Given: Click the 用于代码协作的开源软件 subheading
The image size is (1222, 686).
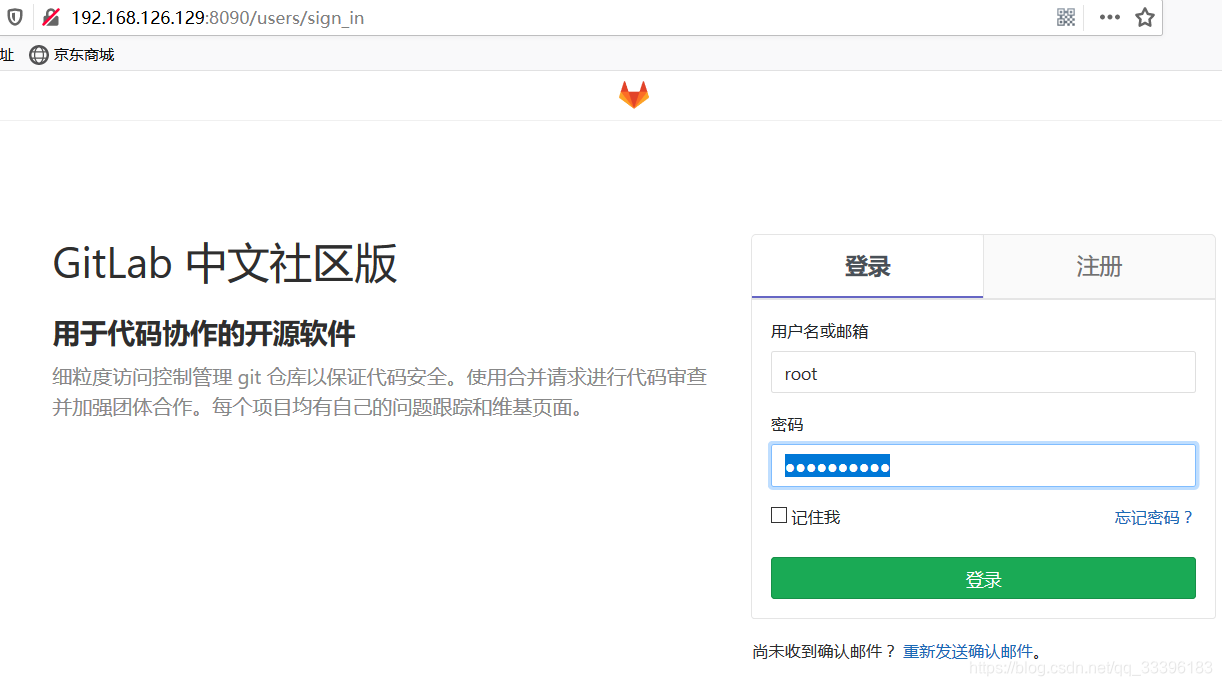Looking at the screenshot, I should tap(204, 333).
